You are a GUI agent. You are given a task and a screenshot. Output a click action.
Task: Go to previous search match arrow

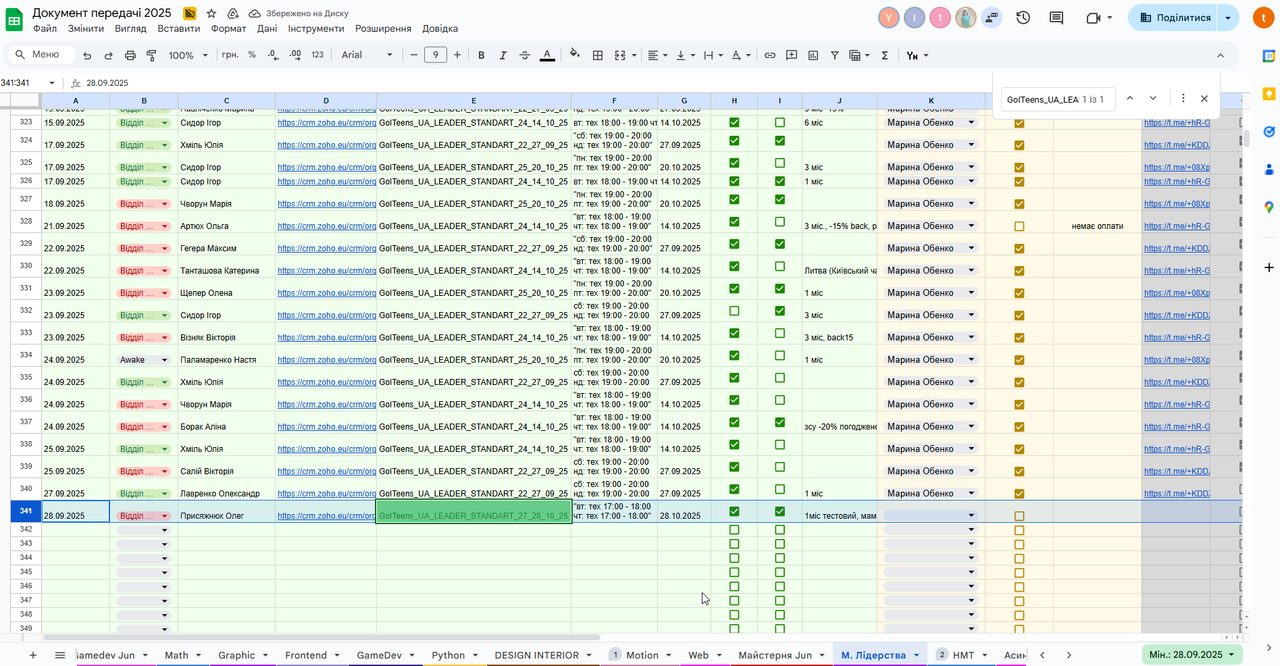click(1130, 99)
